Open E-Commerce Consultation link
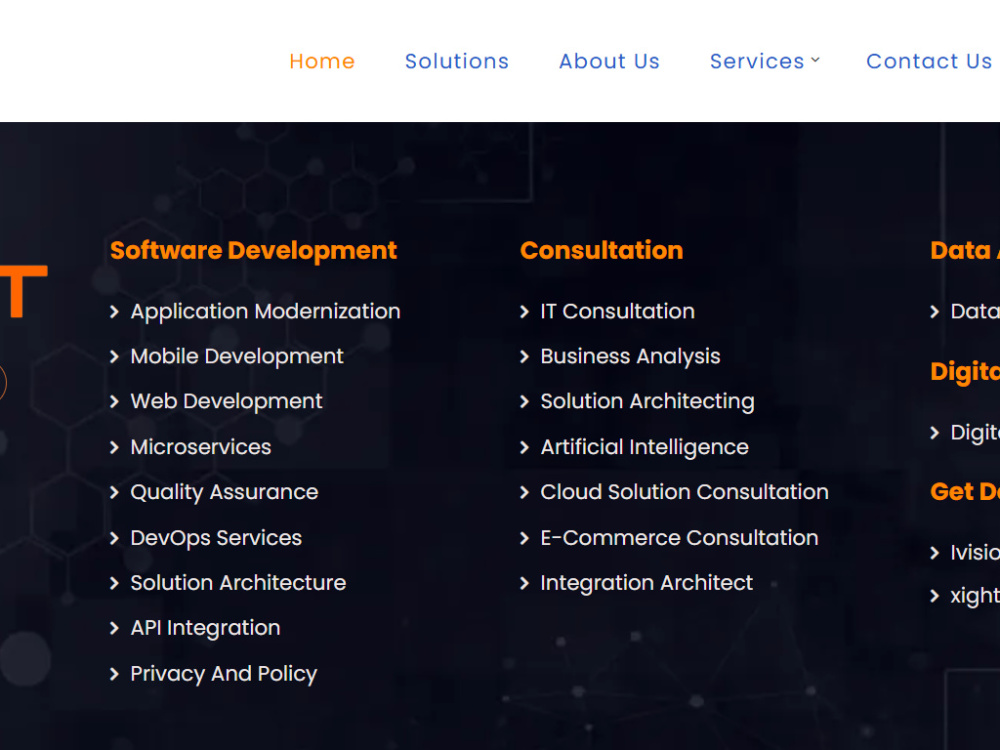The image size is (1000, 750). 679,538
